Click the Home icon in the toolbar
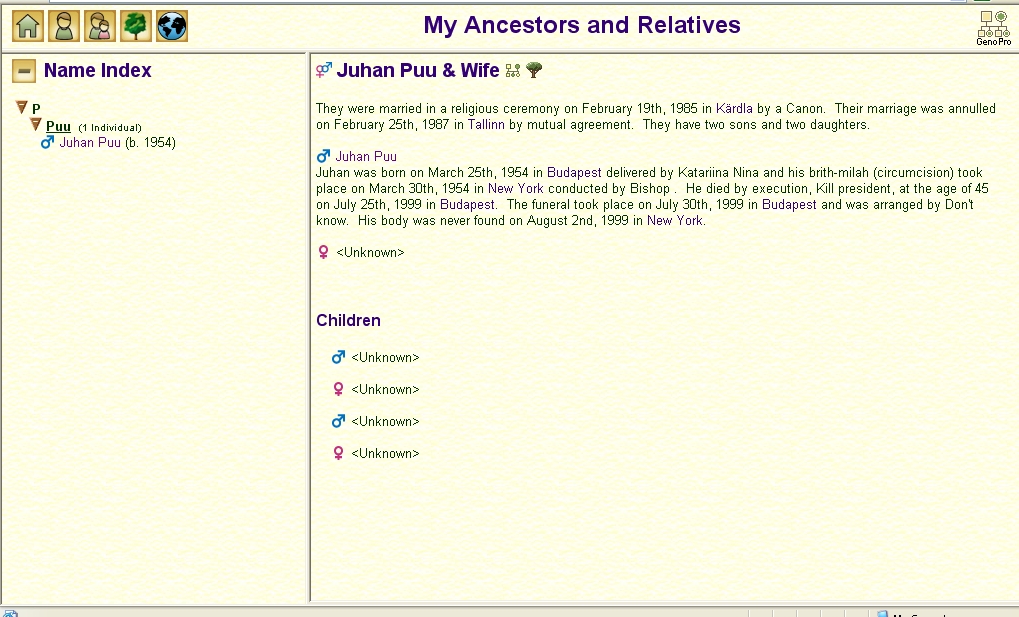 (x=28, y=26)
